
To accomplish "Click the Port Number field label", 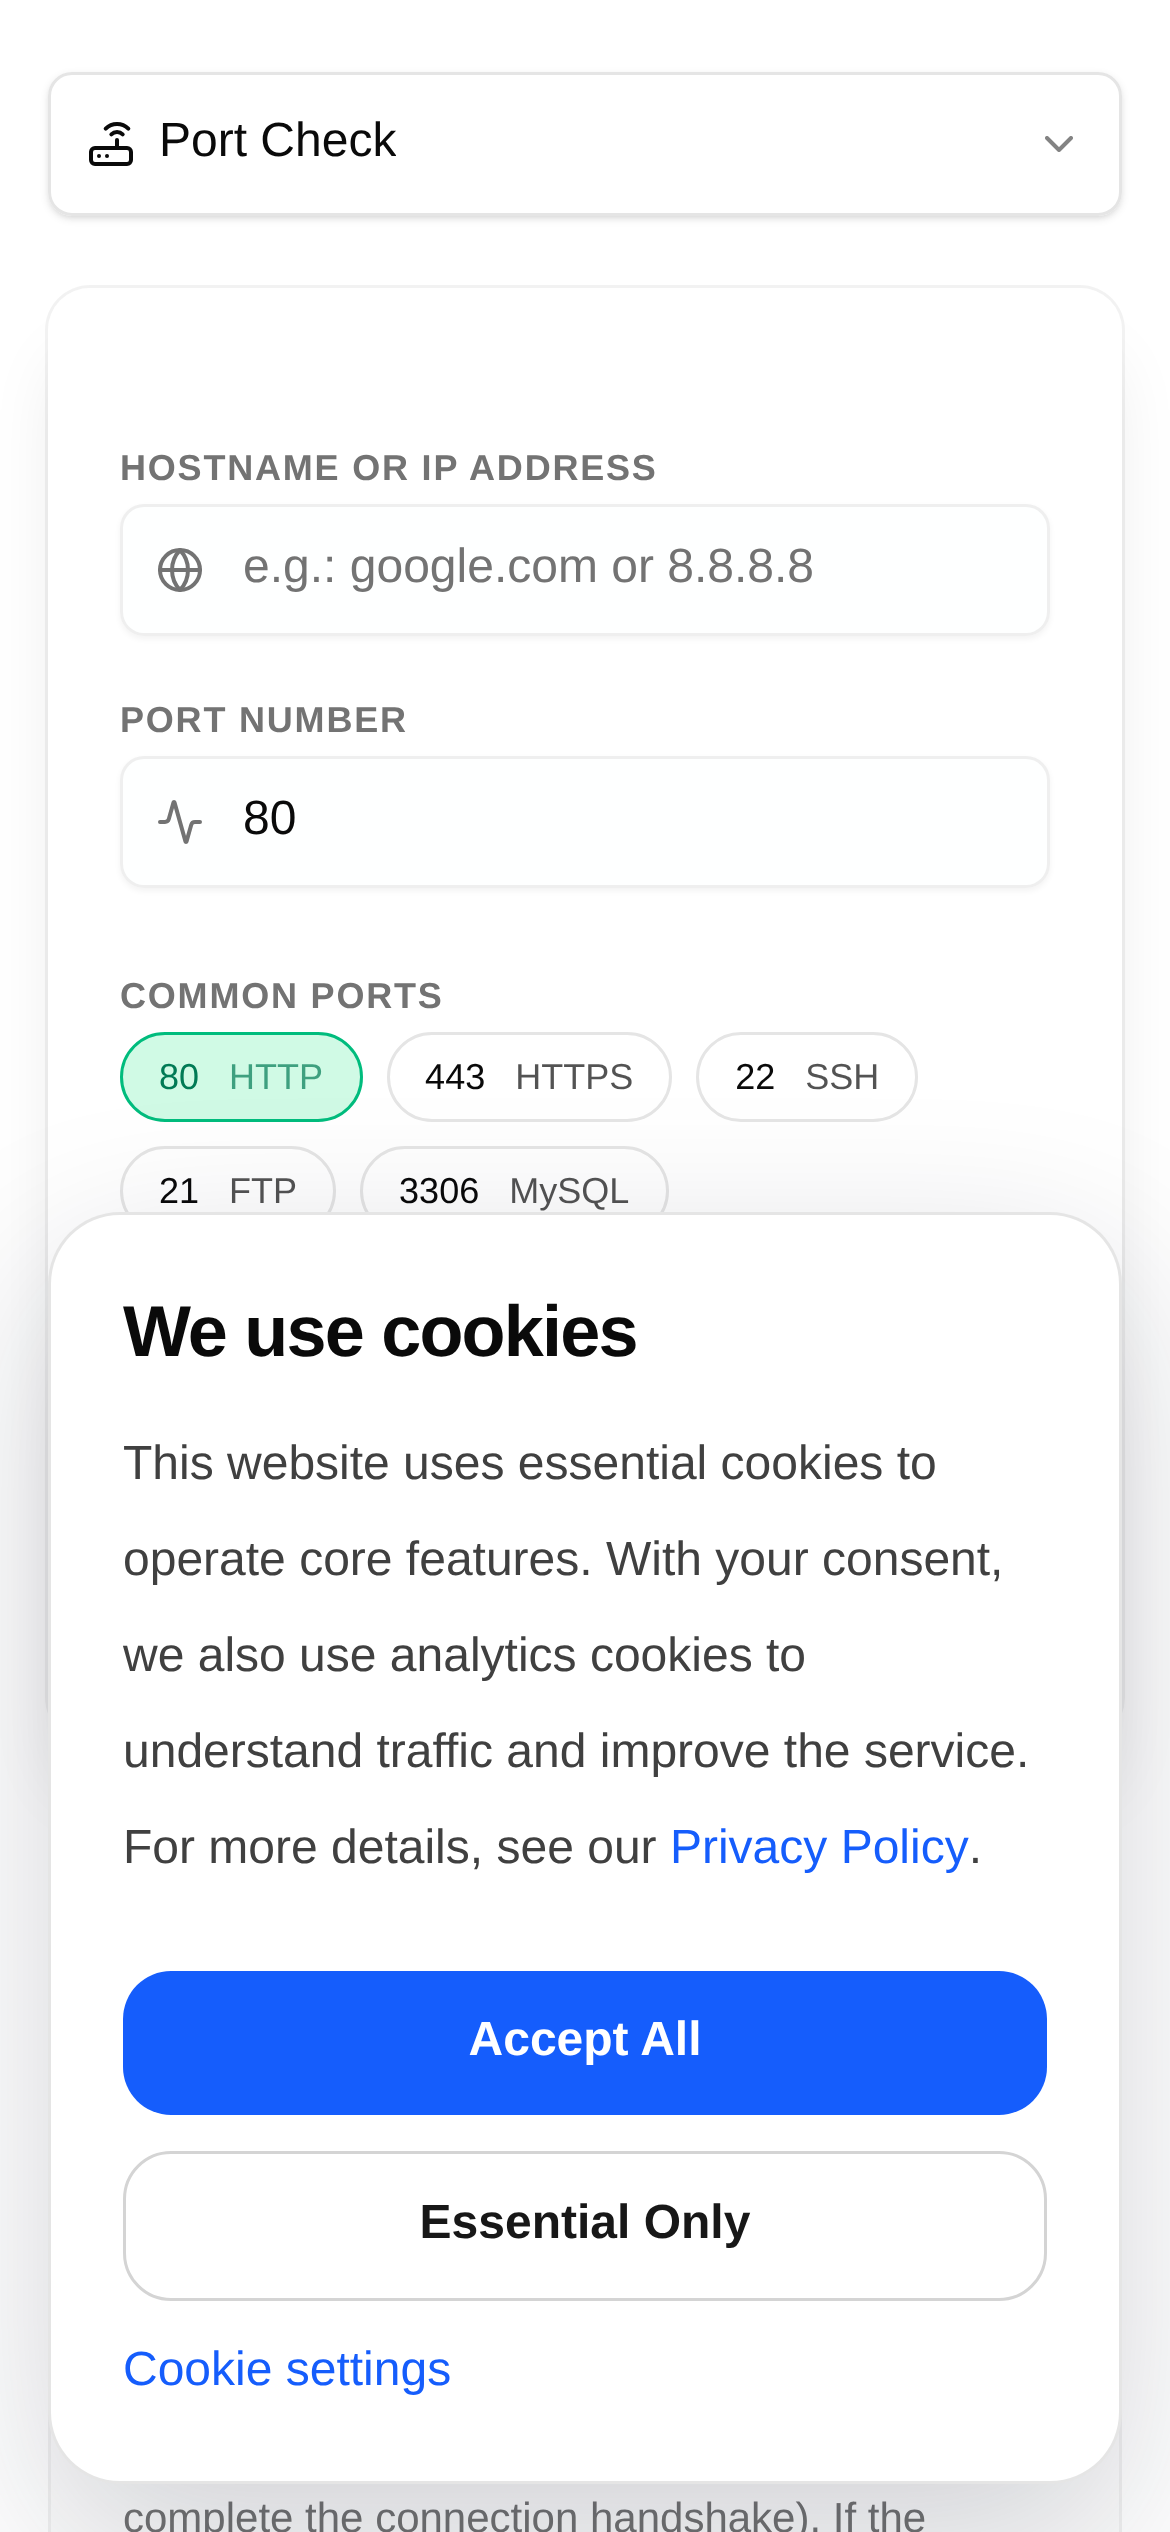I will click(263, 720).
